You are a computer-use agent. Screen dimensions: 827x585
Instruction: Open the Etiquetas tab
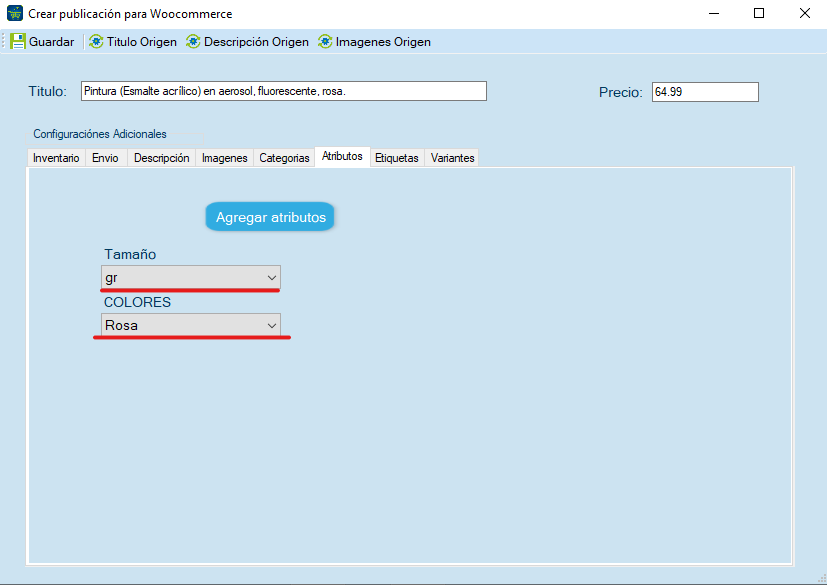click(x=397, y=158)
